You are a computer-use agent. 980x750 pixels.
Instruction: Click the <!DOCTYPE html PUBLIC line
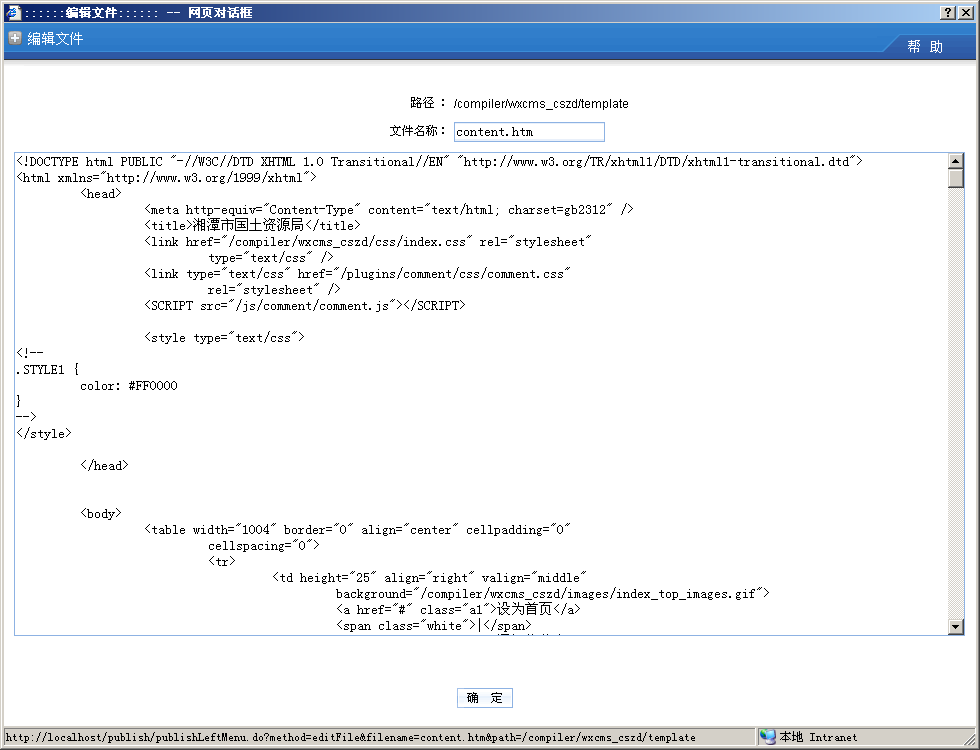coord(439,162)
